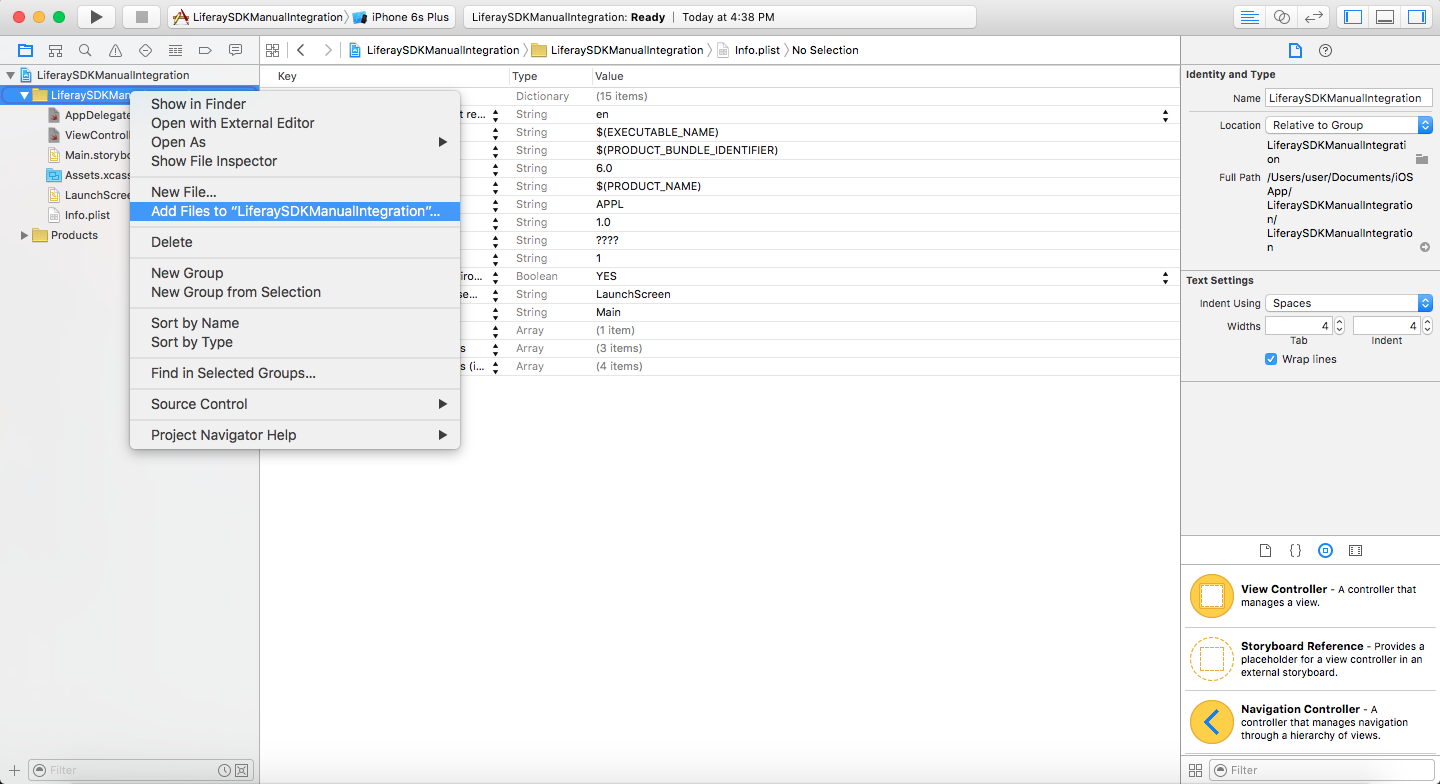Image resolution: width=1440 pixels, height=784 pixels.
Task: Open the iPhone 6s Plus device selector
Action: pyautogui.click(x=402, y=17)
